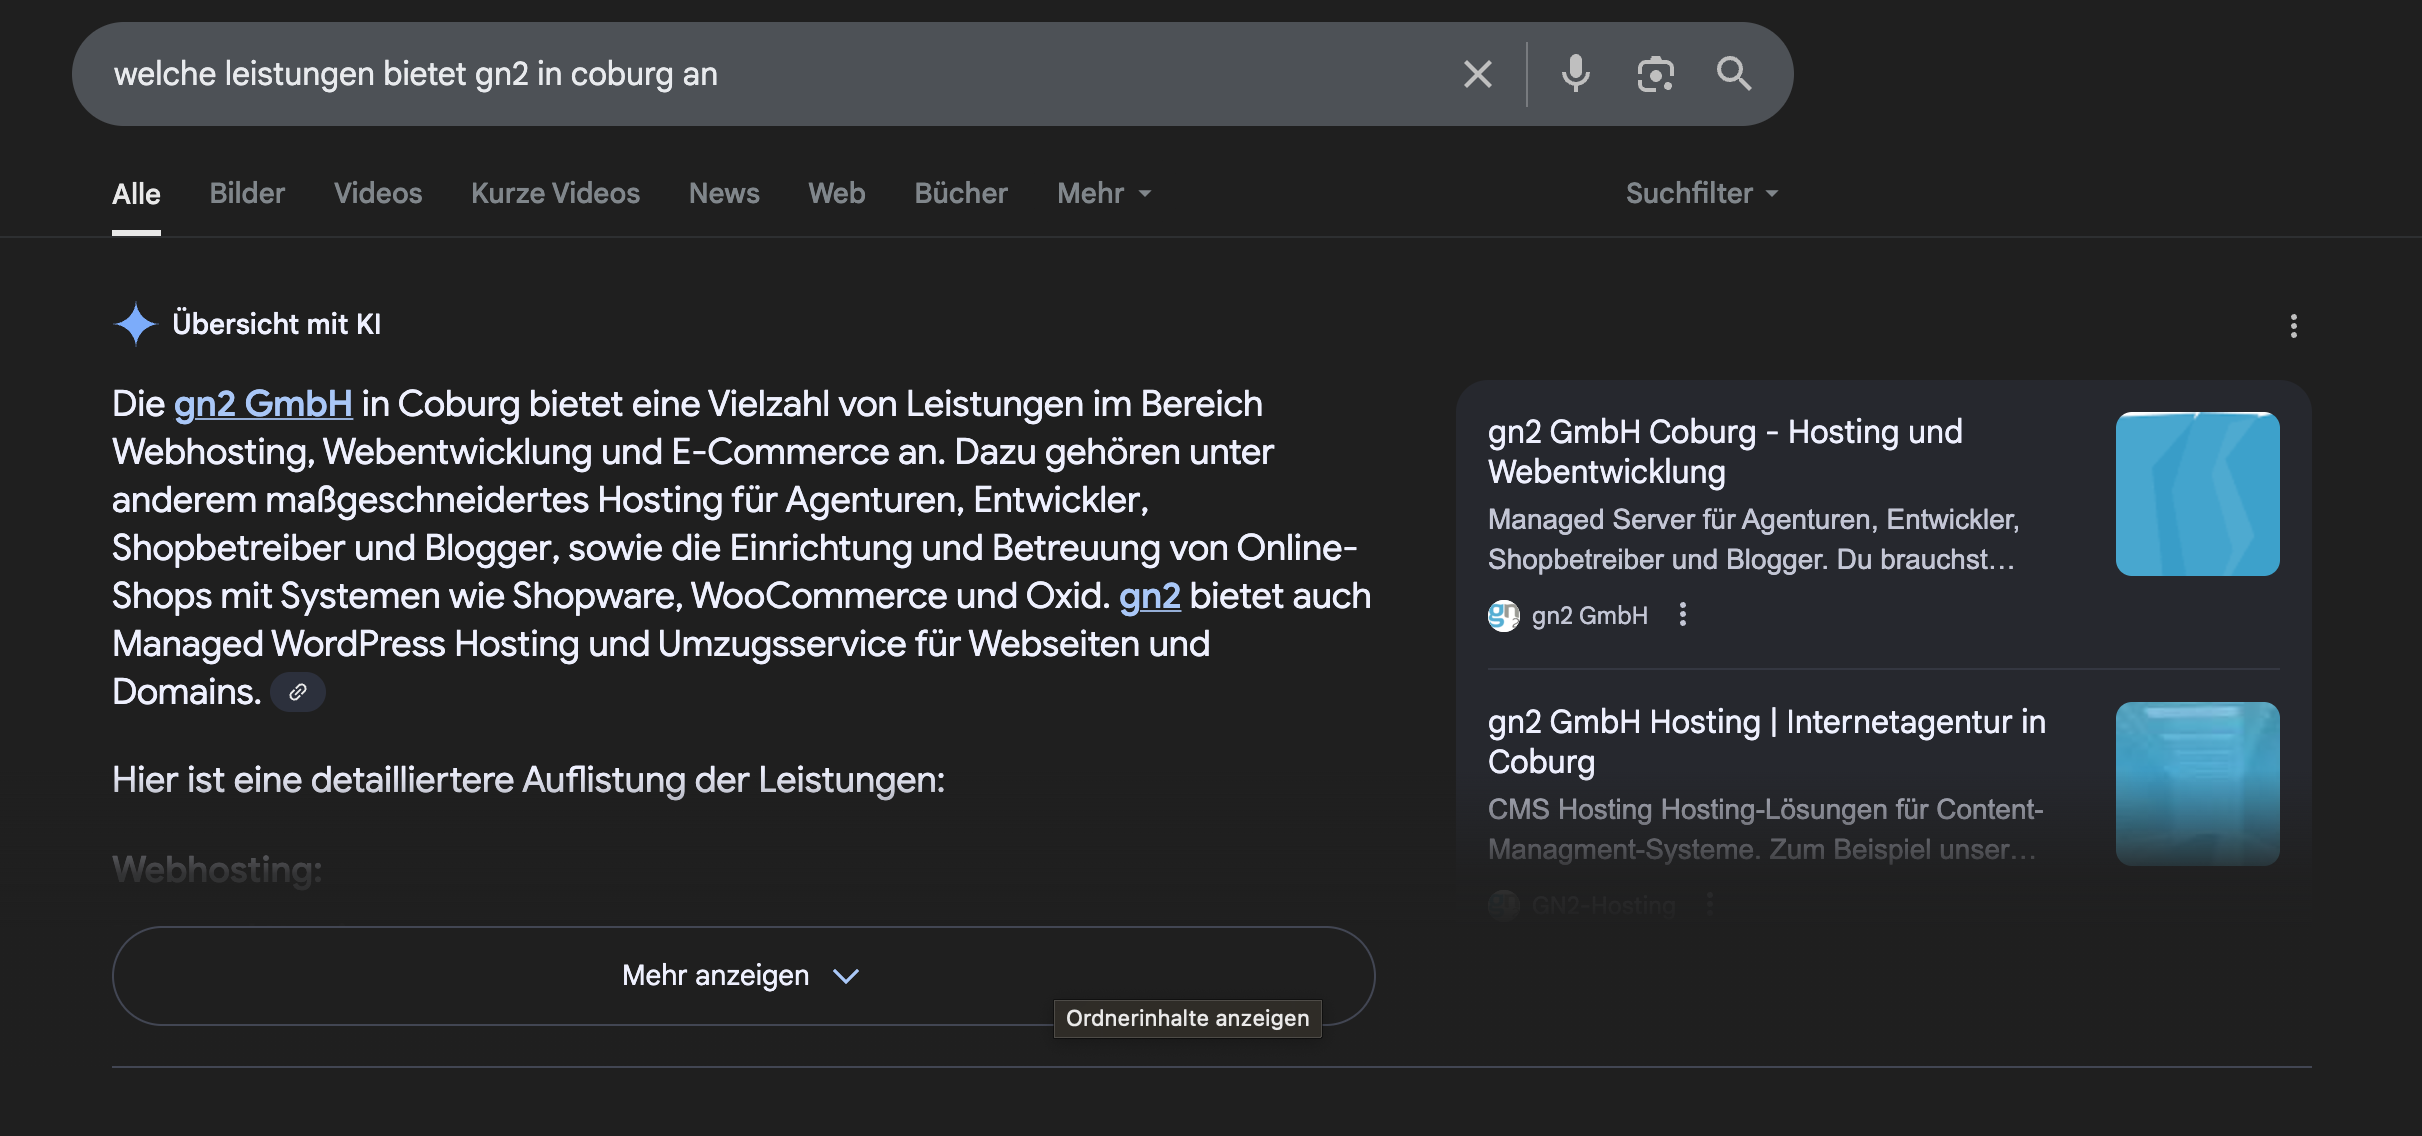Viewport: 2422px width, 1136px height.
Task: Expand the overview via Mehr anzeigen
Action: tap(743, 975)
